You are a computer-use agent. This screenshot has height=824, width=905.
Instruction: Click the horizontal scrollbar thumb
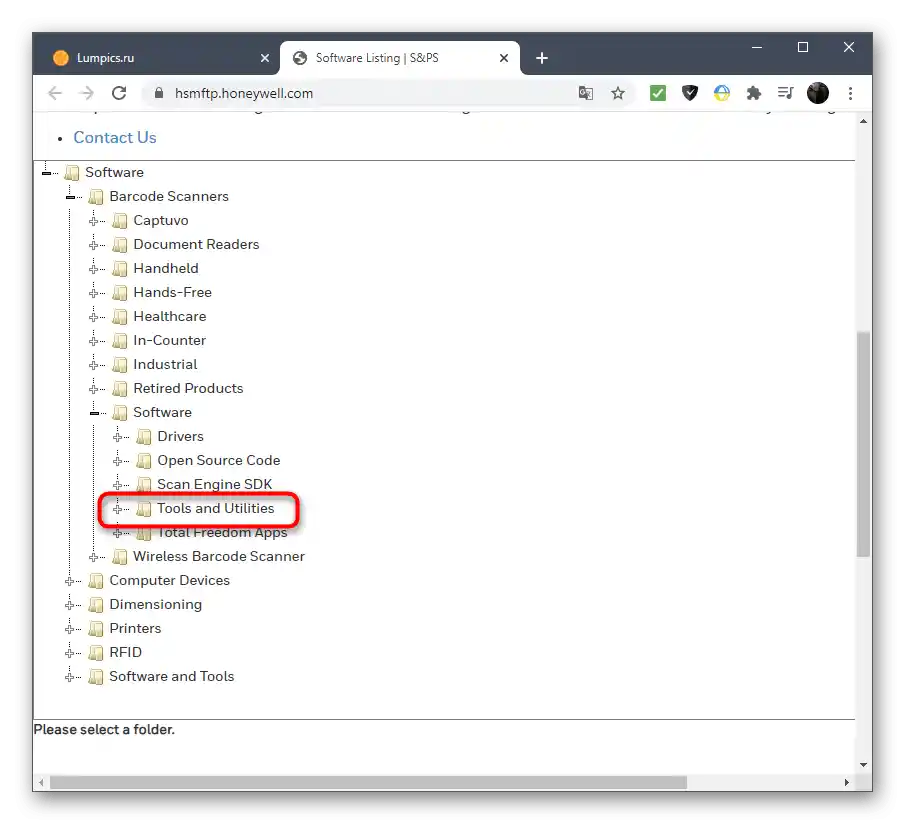tap(368, 782)
